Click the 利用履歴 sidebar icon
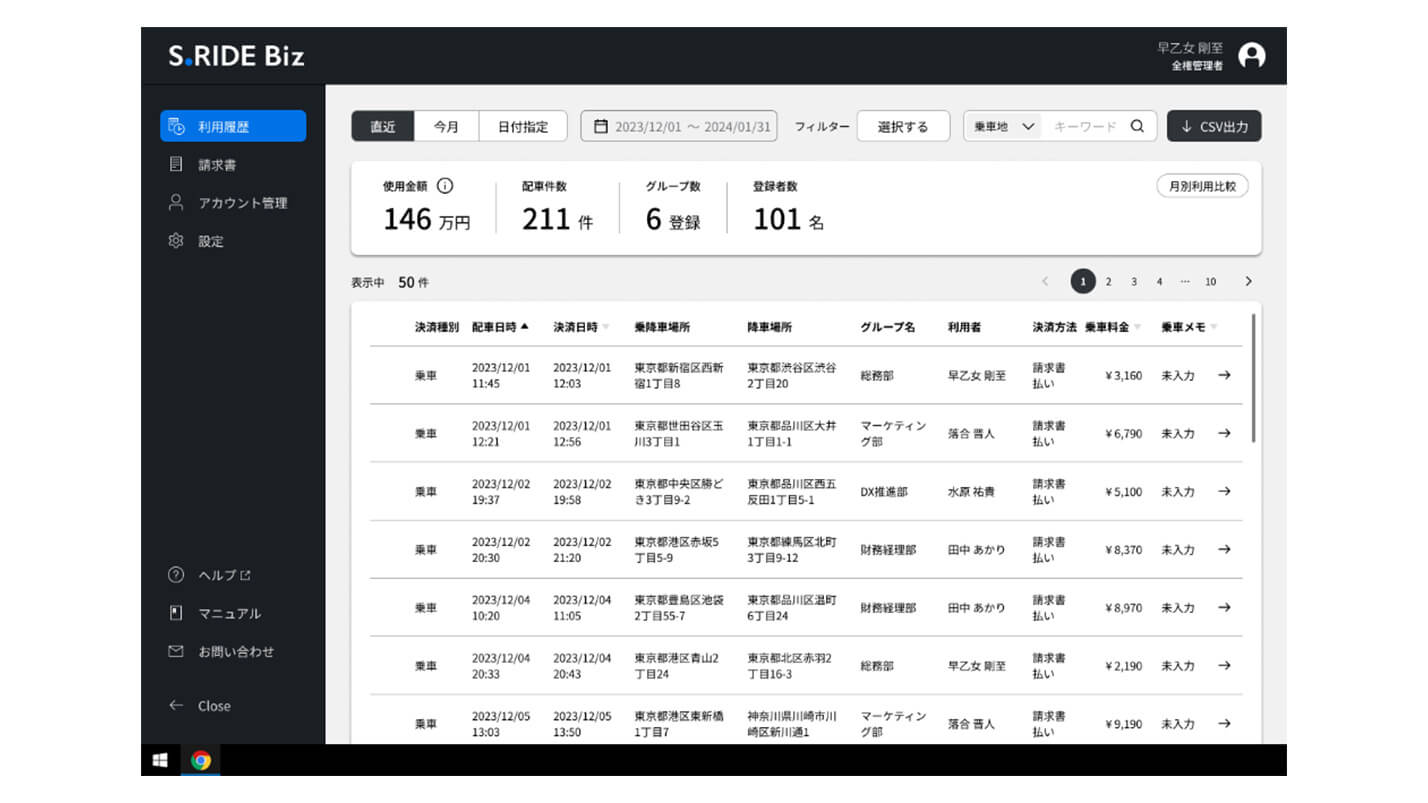Viewport: 1428px width, 803px height. pos(177,126)
